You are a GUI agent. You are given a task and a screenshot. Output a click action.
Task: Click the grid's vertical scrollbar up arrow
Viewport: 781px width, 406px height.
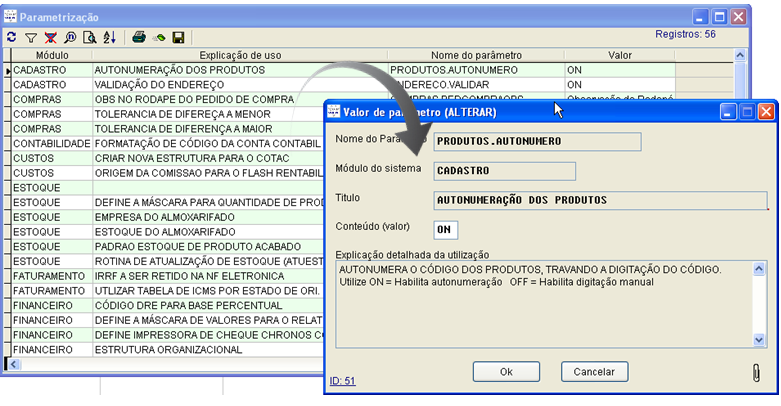coord(740,55)
